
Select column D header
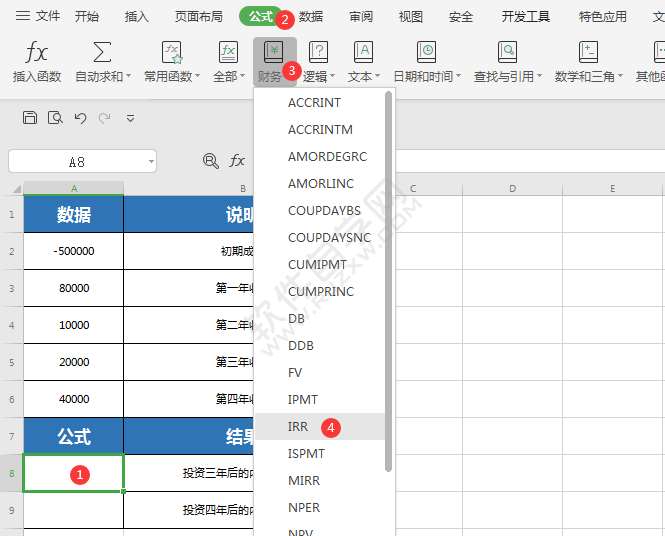pos(512,189)
